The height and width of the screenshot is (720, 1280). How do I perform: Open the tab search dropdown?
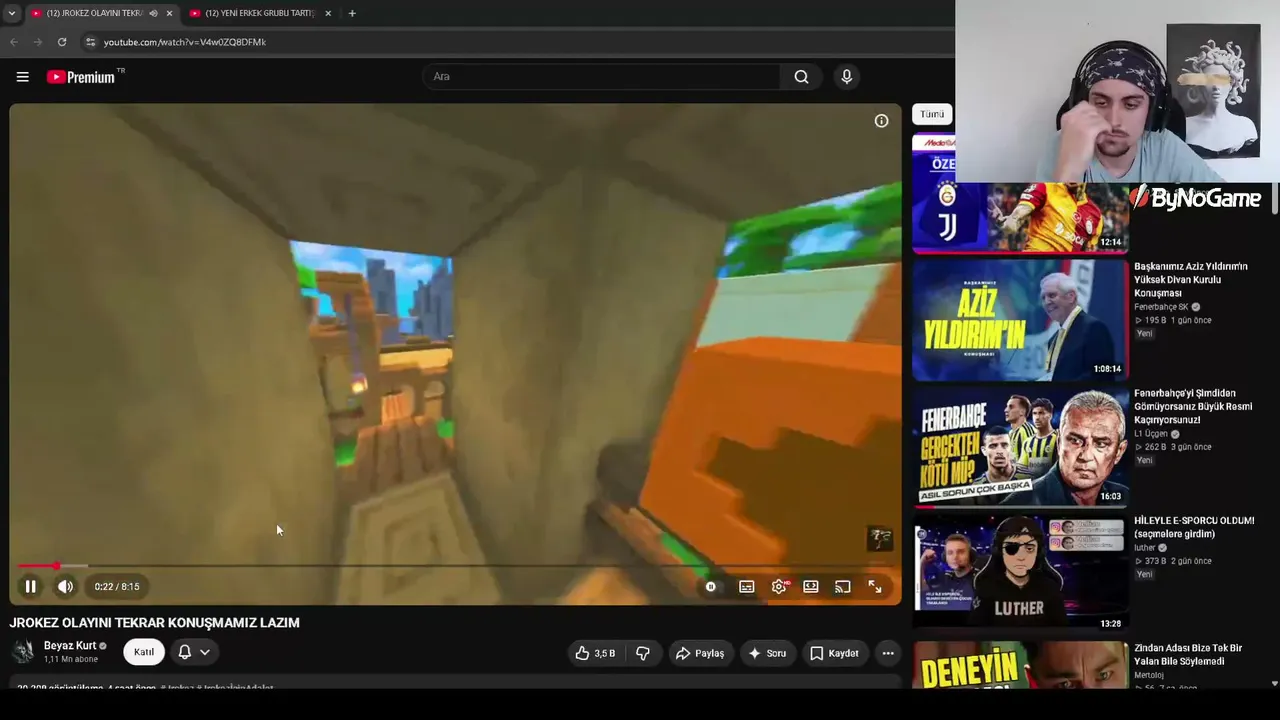12,13
